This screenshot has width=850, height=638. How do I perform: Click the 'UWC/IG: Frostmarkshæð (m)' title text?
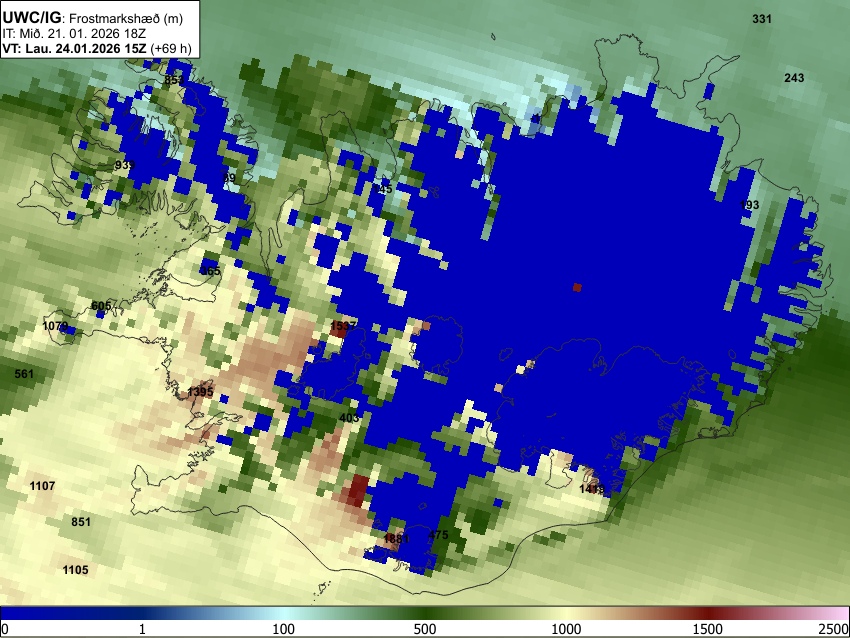tap(93, 18)
